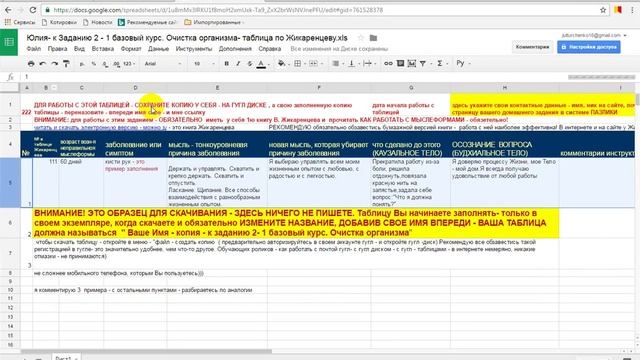The width and height of the screenshot is (640, 360).
Task: Open the Импортированные bookmarks folder
Action: [x=214, y=22]
